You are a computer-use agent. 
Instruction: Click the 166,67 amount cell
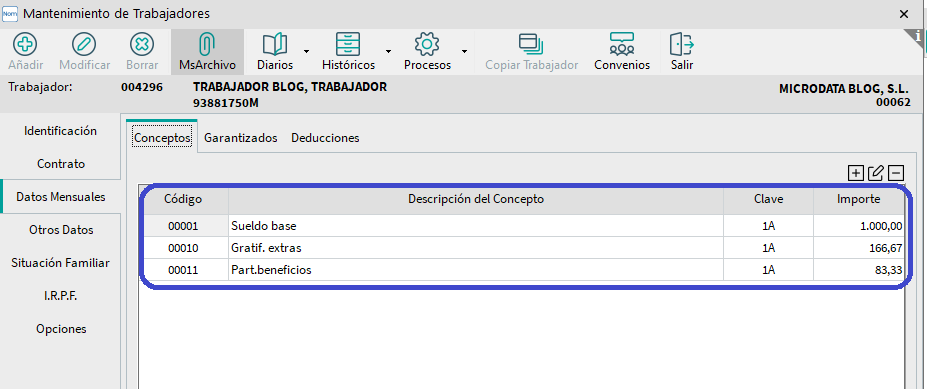click(x=859, y=248)
